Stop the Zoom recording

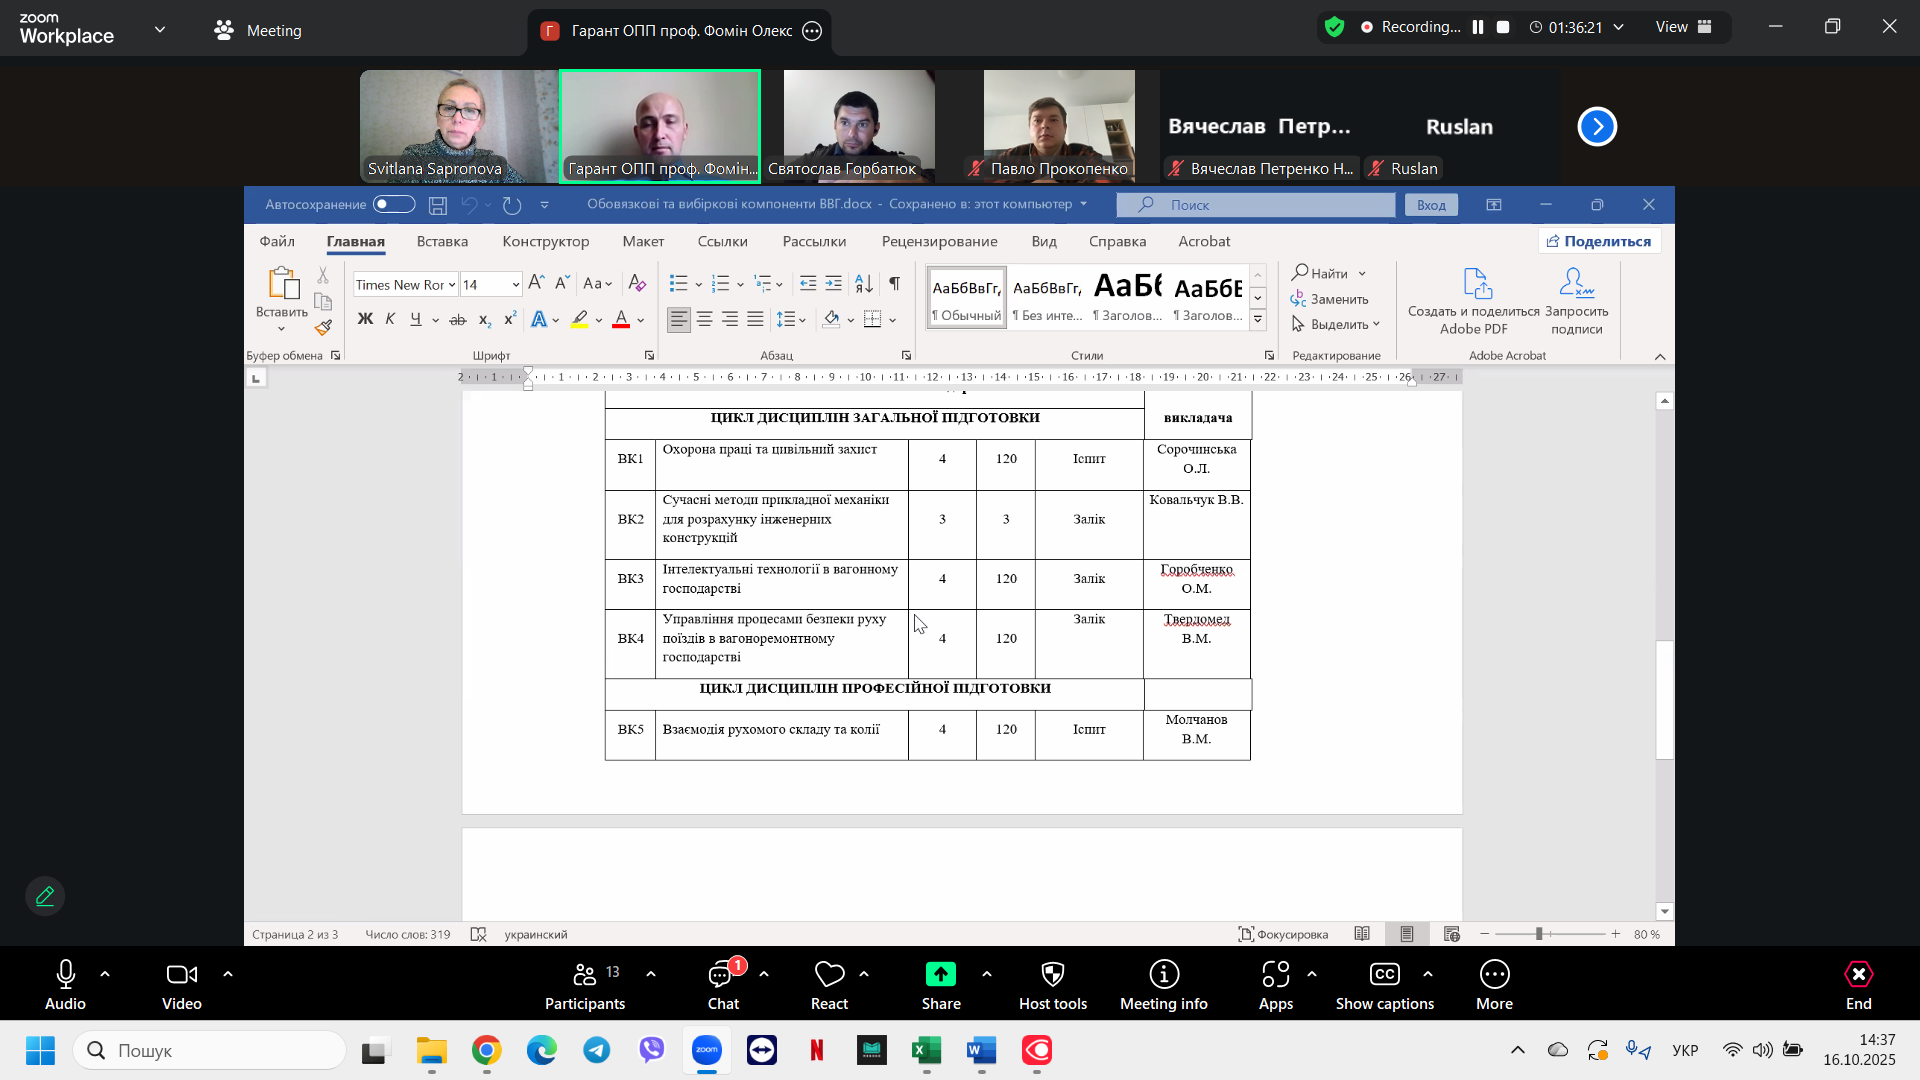(x=1502, y=27)
